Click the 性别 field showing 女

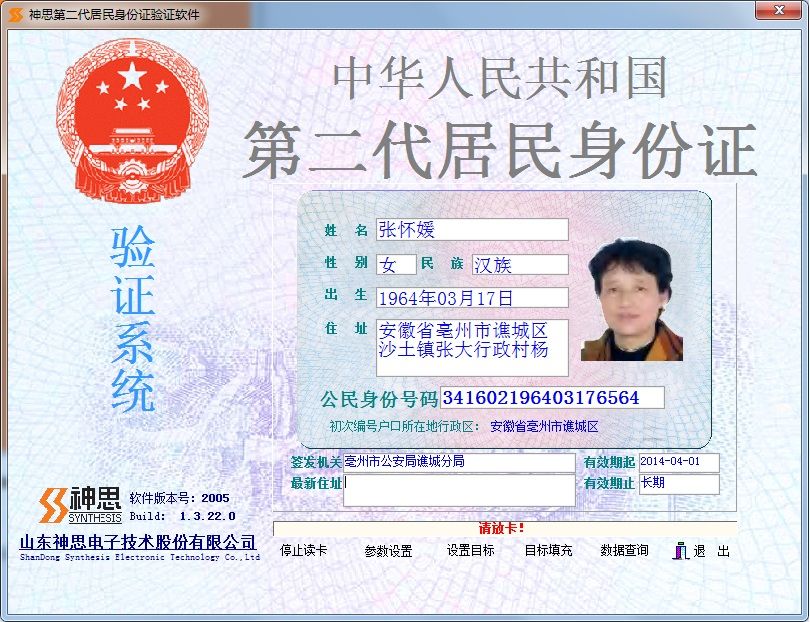396,265
